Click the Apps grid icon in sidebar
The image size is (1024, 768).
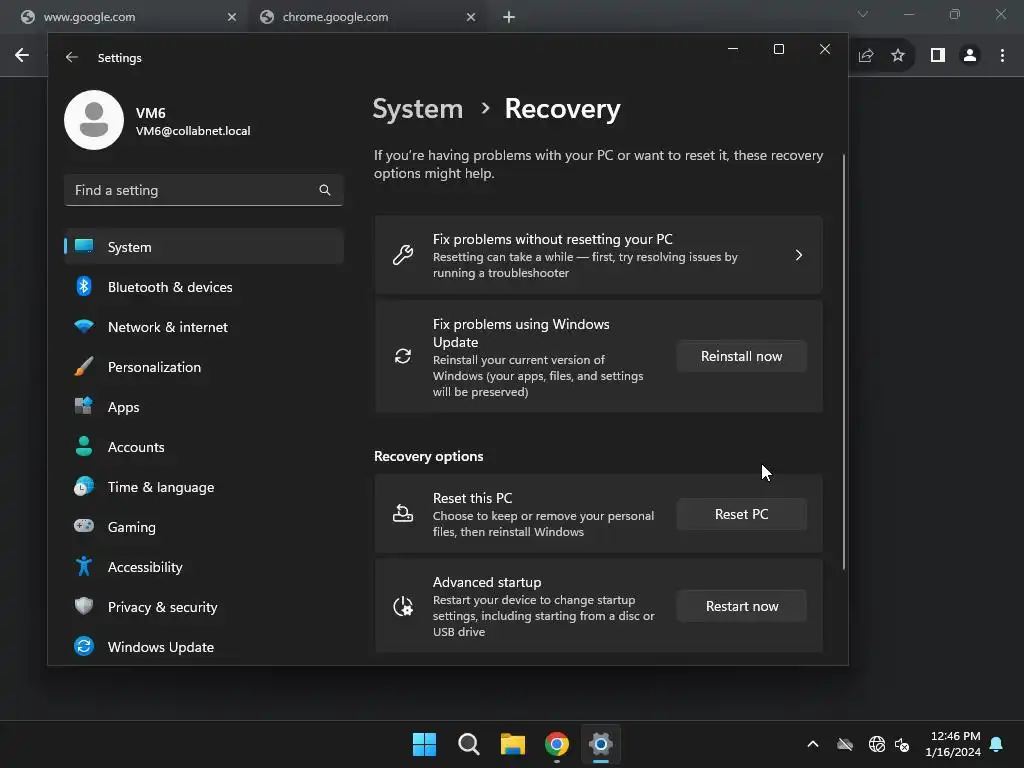pos(84,406)
